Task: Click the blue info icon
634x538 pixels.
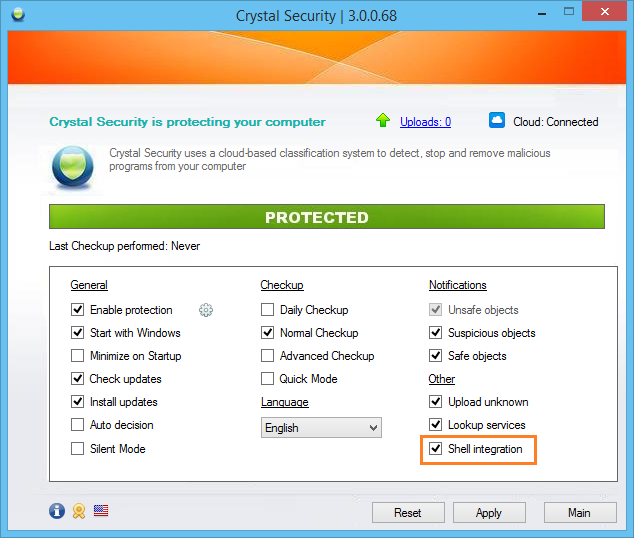Action: coord(57,511)
